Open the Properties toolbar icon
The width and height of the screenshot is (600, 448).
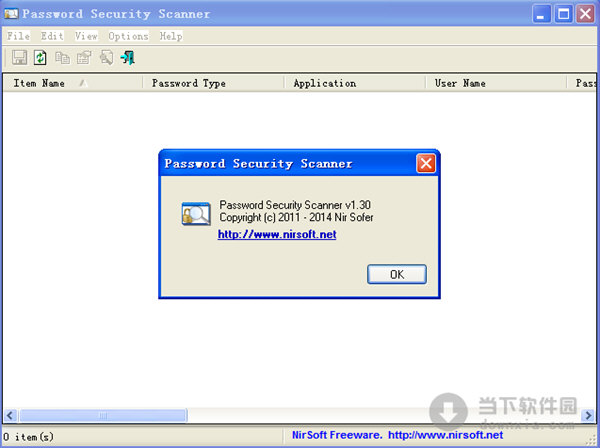pyautogui.click(x=84, y=58)
